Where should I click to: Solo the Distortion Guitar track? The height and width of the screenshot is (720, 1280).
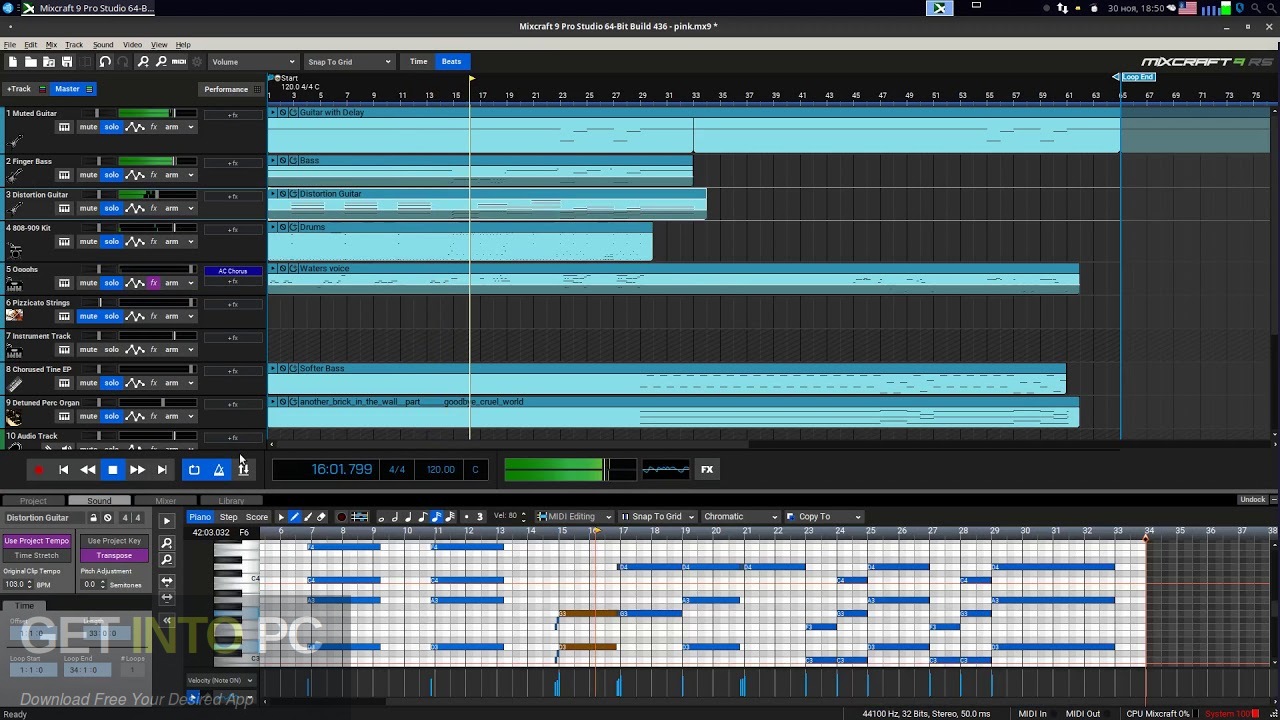pos(112,208)
